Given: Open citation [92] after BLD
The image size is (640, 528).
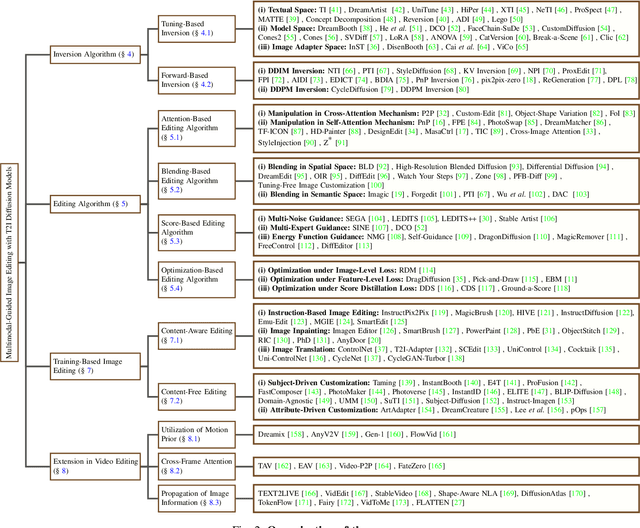Looking at the screenshot, I should tap(382, 166).
